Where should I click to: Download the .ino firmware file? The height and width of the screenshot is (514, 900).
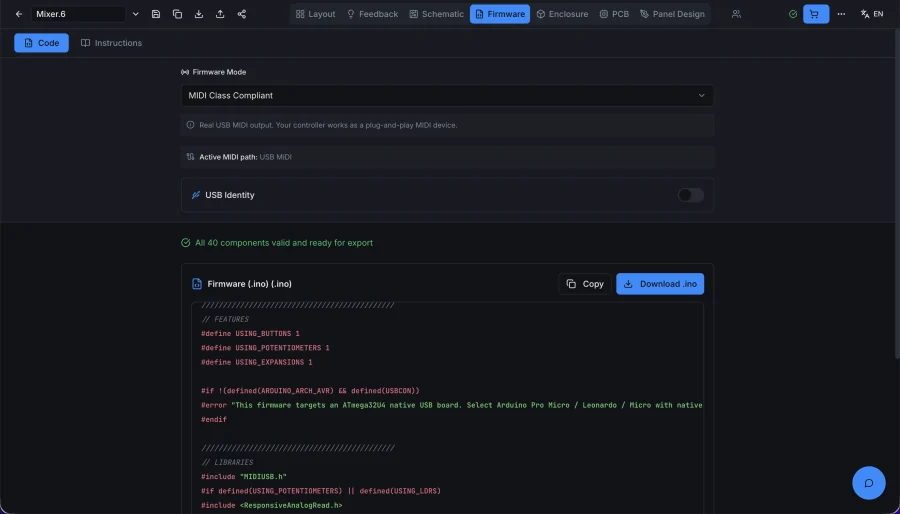click(660, 284)
